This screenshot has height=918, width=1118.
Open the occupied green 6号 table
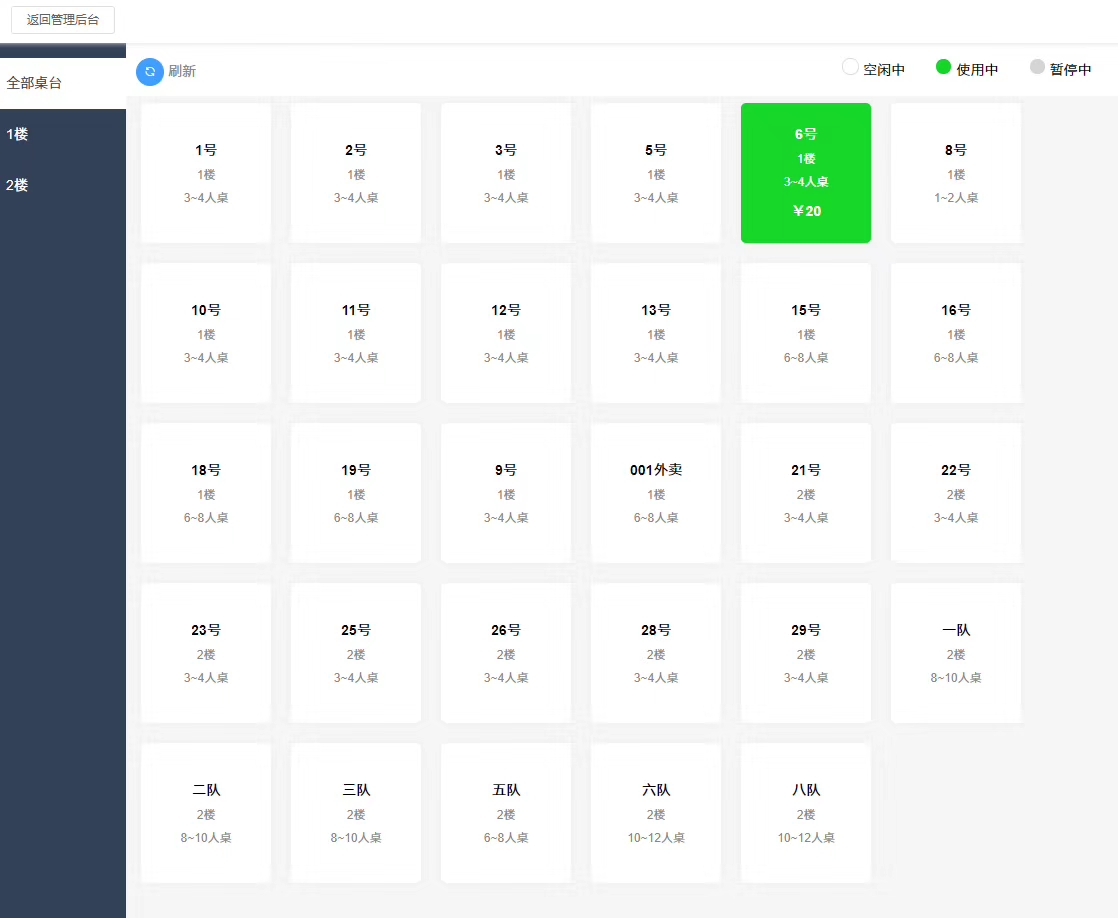coord(806,173)
